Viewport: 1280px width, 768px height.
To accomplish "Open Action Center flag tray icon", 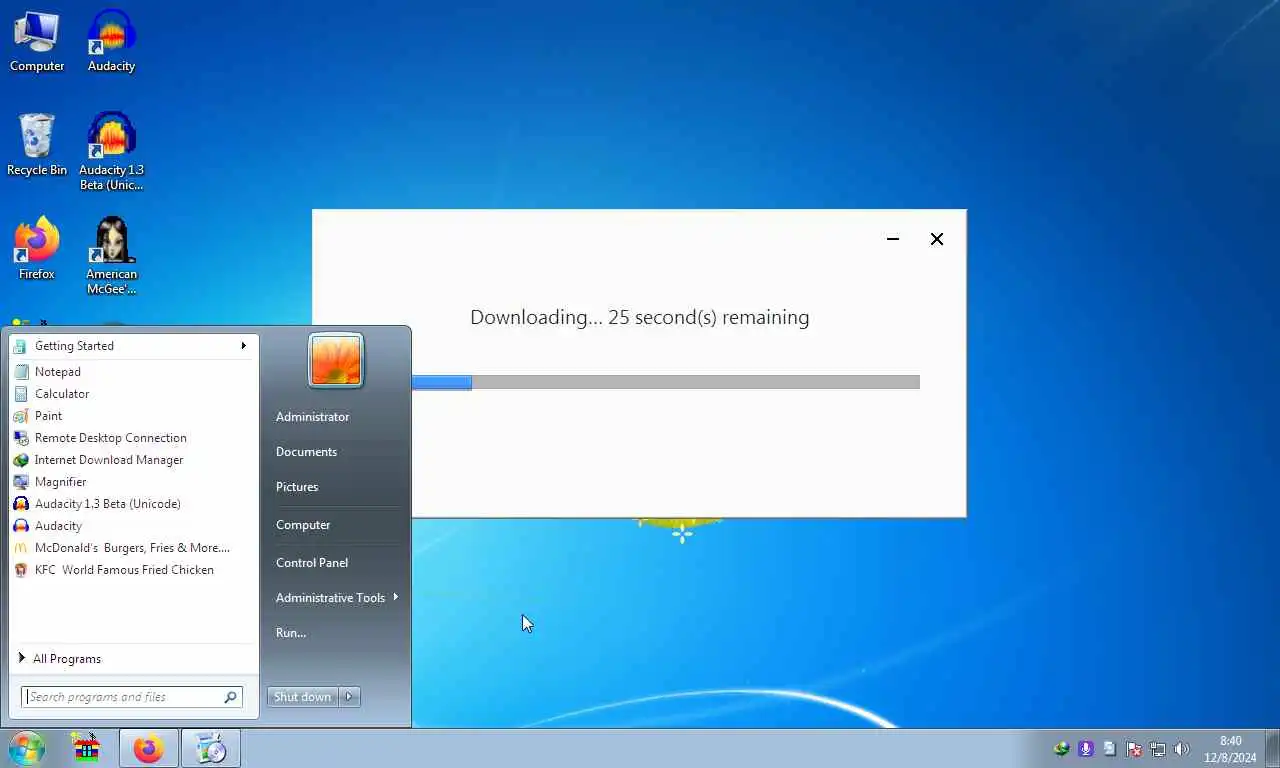I will pyautogui.click(x=1134, y=749).
